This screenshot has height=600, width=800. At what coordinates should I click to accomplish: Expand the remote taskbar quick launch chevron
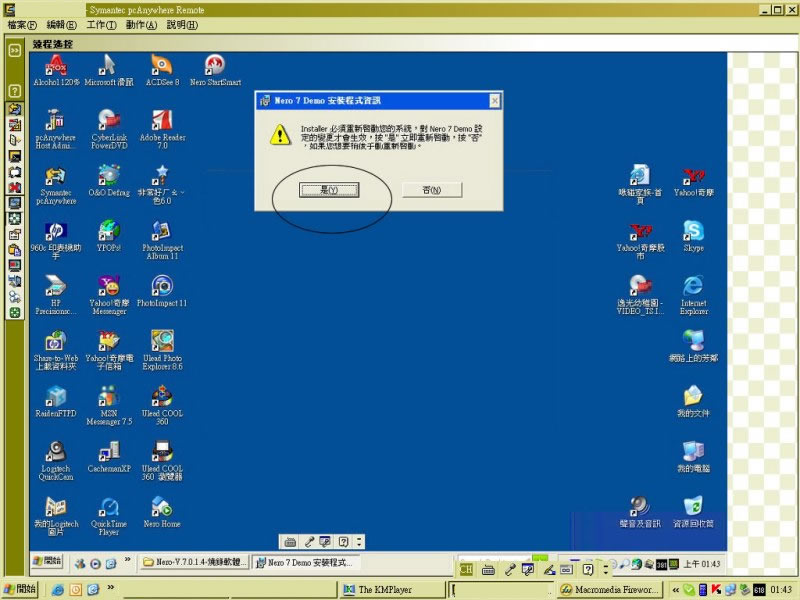point(128,559)
